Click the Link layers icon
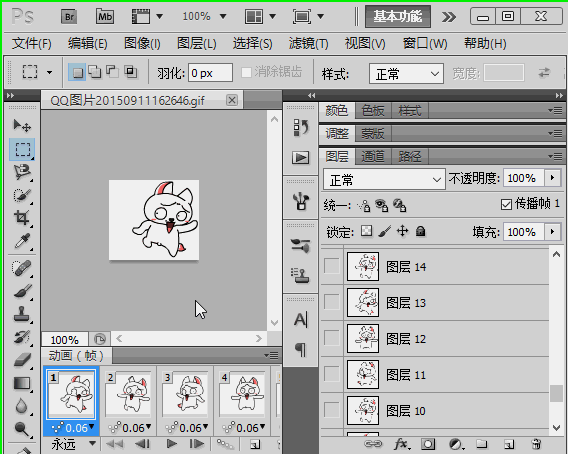This screenshot has width=568, height=454. point(373,444)
